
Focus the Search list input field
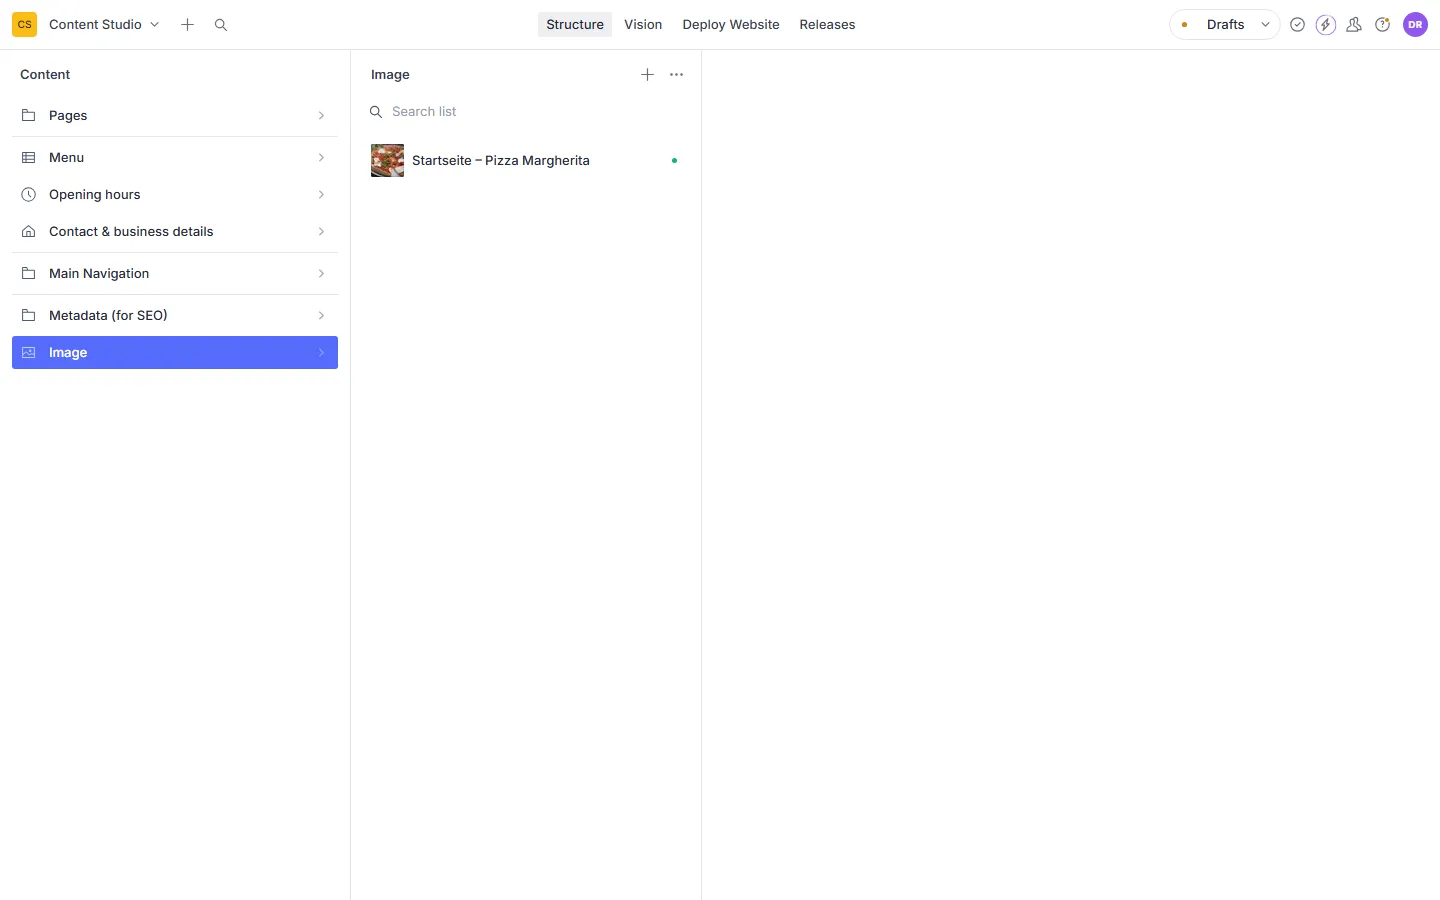click(526, 111)
